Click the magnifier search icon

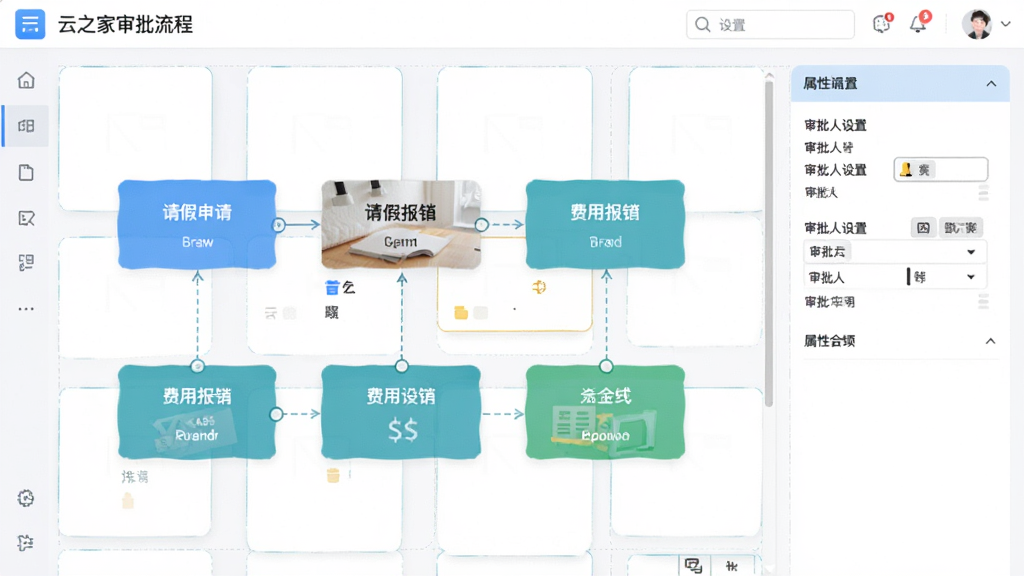click(x=703, y=25)
